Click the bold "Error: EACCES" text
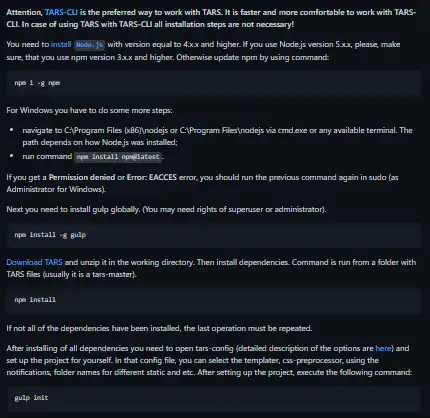Viewport: 430px width, 418px height. click(x=152, y=177)
